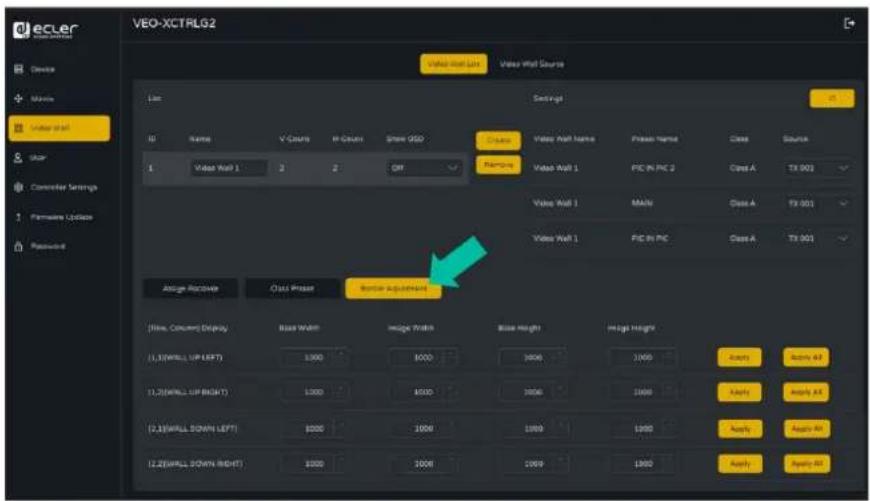
Task: Switch to the Bezel Adjustment tab
Action: pos(393,289)
